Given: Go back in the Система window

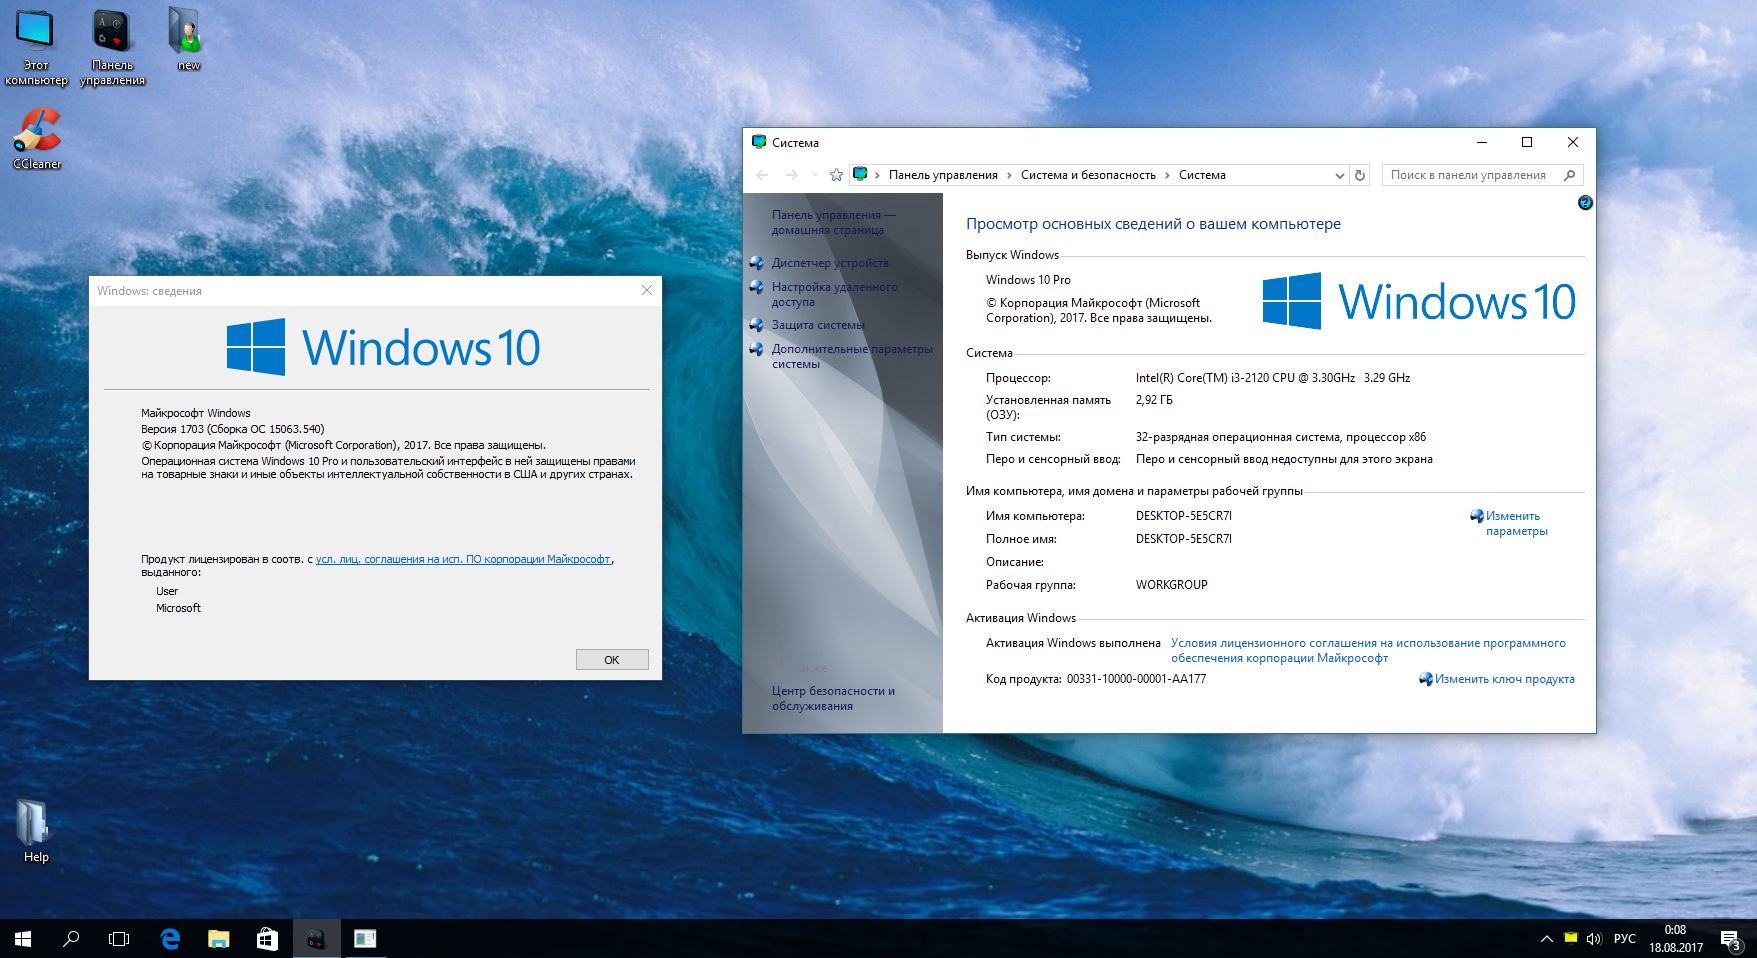Looking at the screenshot, I should [762, 175].
